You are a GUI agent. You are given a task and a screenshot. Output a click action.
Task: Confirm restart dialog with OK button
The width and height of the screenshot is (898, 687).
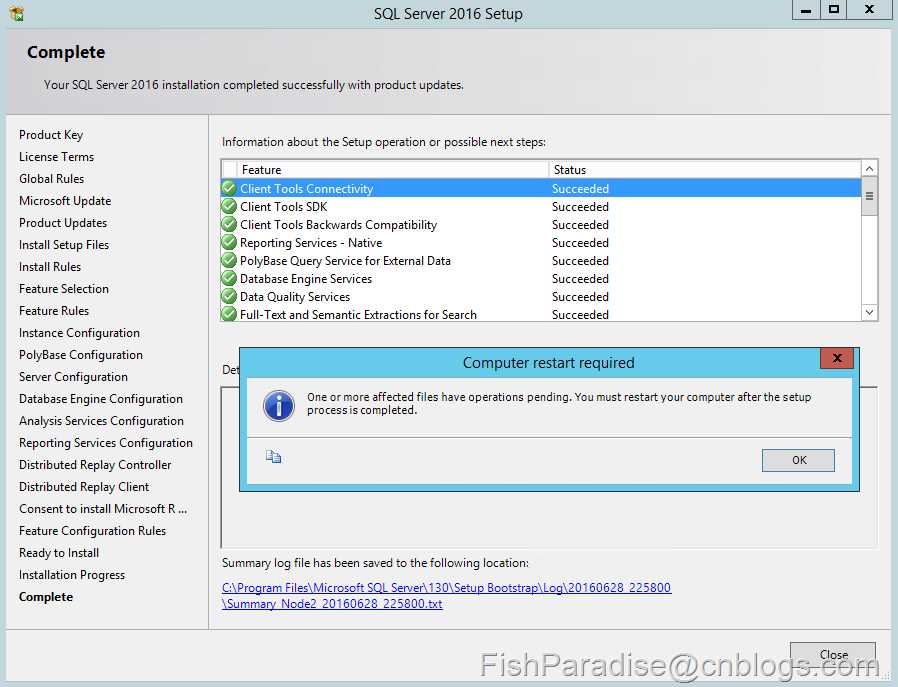(x=798, y=460)
